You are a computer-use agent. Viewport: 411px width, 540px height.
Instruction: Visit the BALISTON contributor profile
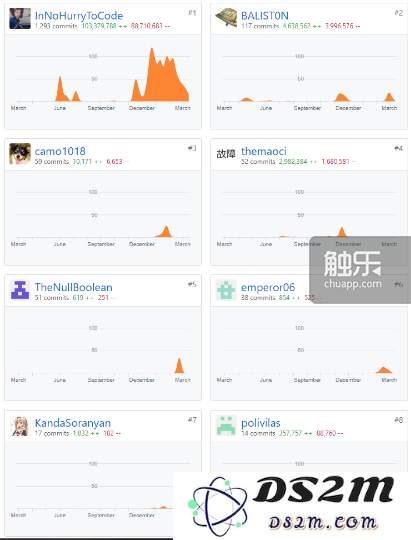(265, 15)
